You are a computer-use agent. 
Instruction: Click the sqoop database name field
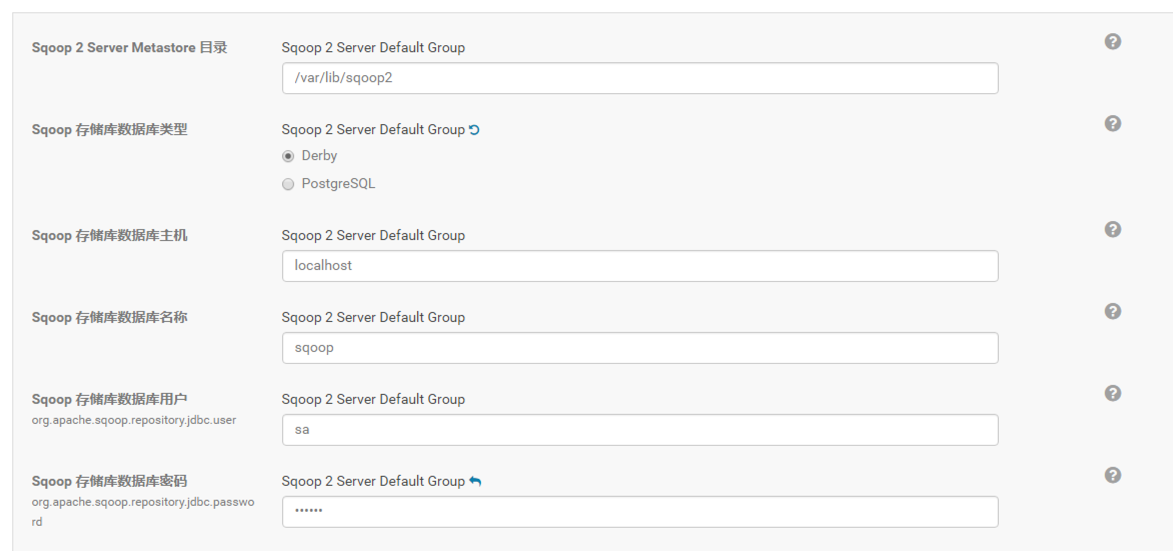pyautogui.click(x=640, y=348)
